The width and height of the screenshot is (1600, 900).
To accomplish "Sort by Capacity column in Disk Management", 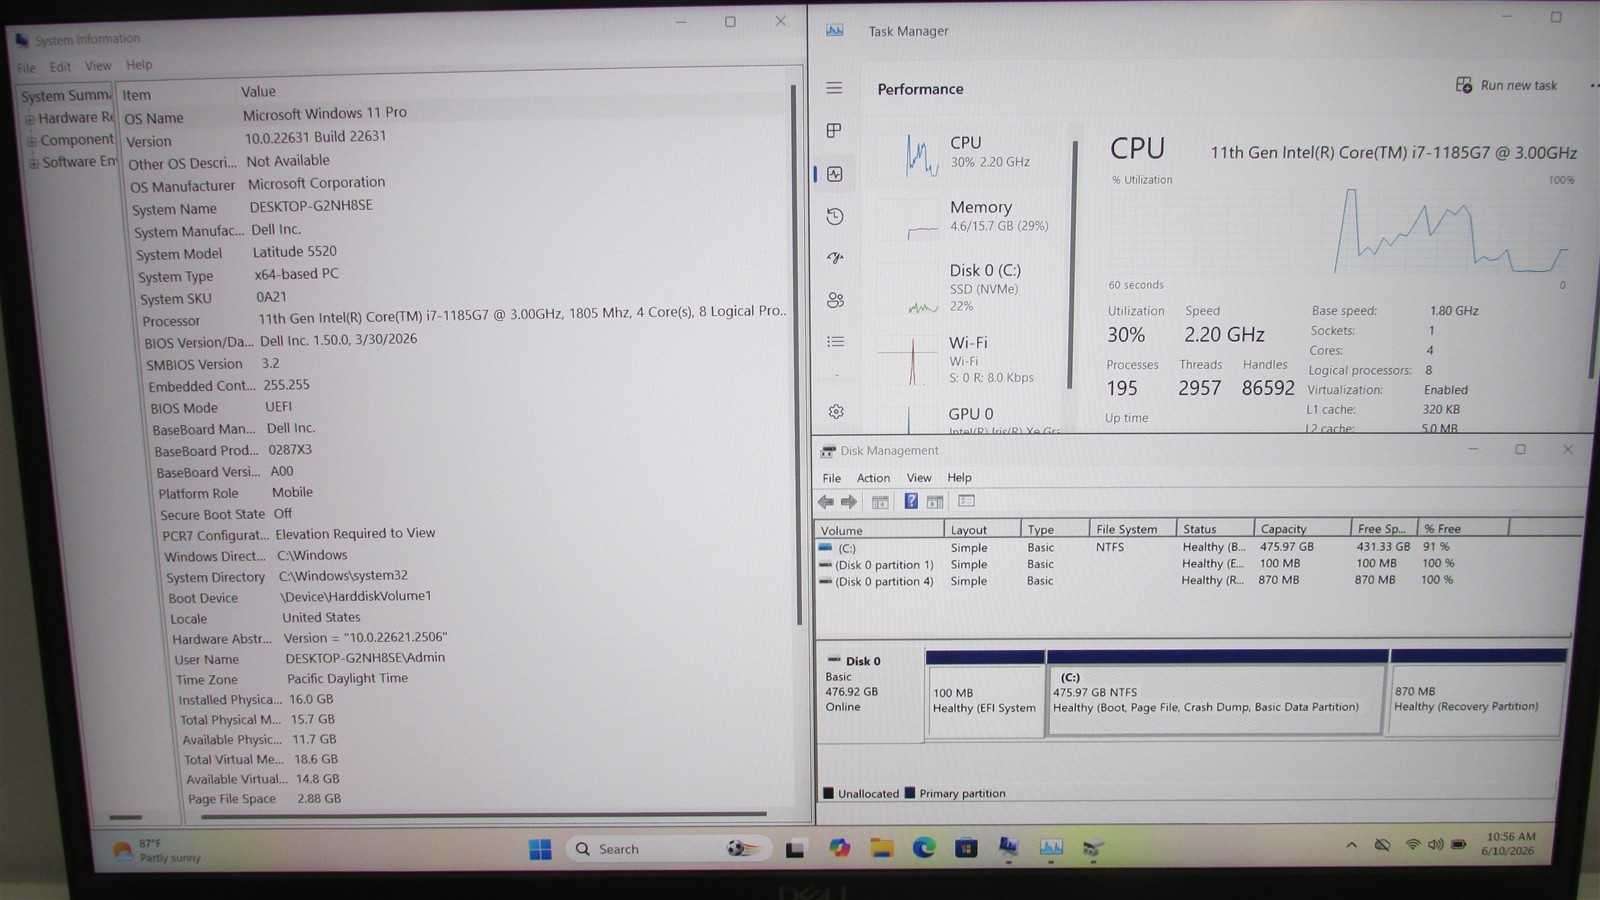I will pos(1301,529).
